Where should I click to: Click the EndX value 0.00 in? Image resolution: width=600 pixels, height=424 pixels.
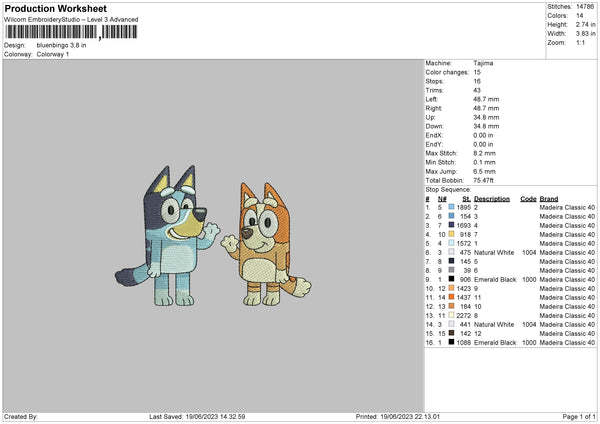tap(483, 135)
